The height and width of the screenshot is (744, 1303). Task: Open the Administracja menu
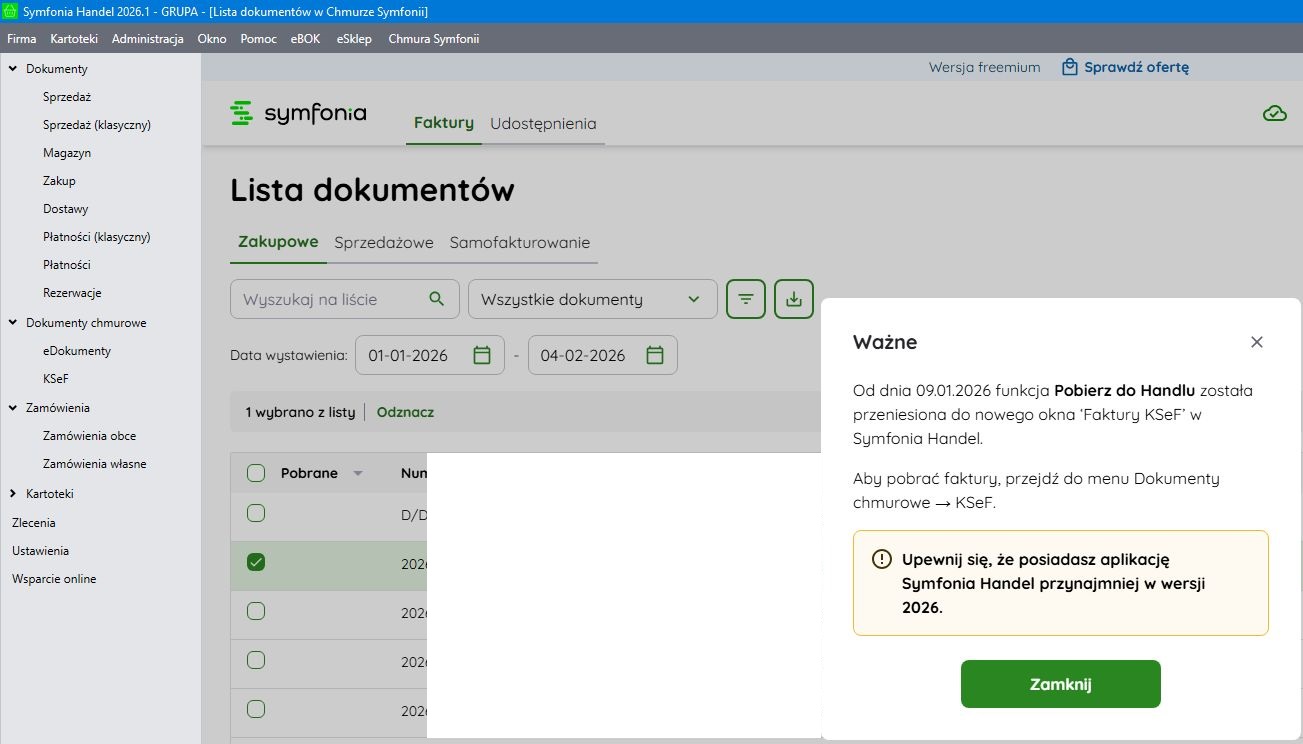click(147, 39)
